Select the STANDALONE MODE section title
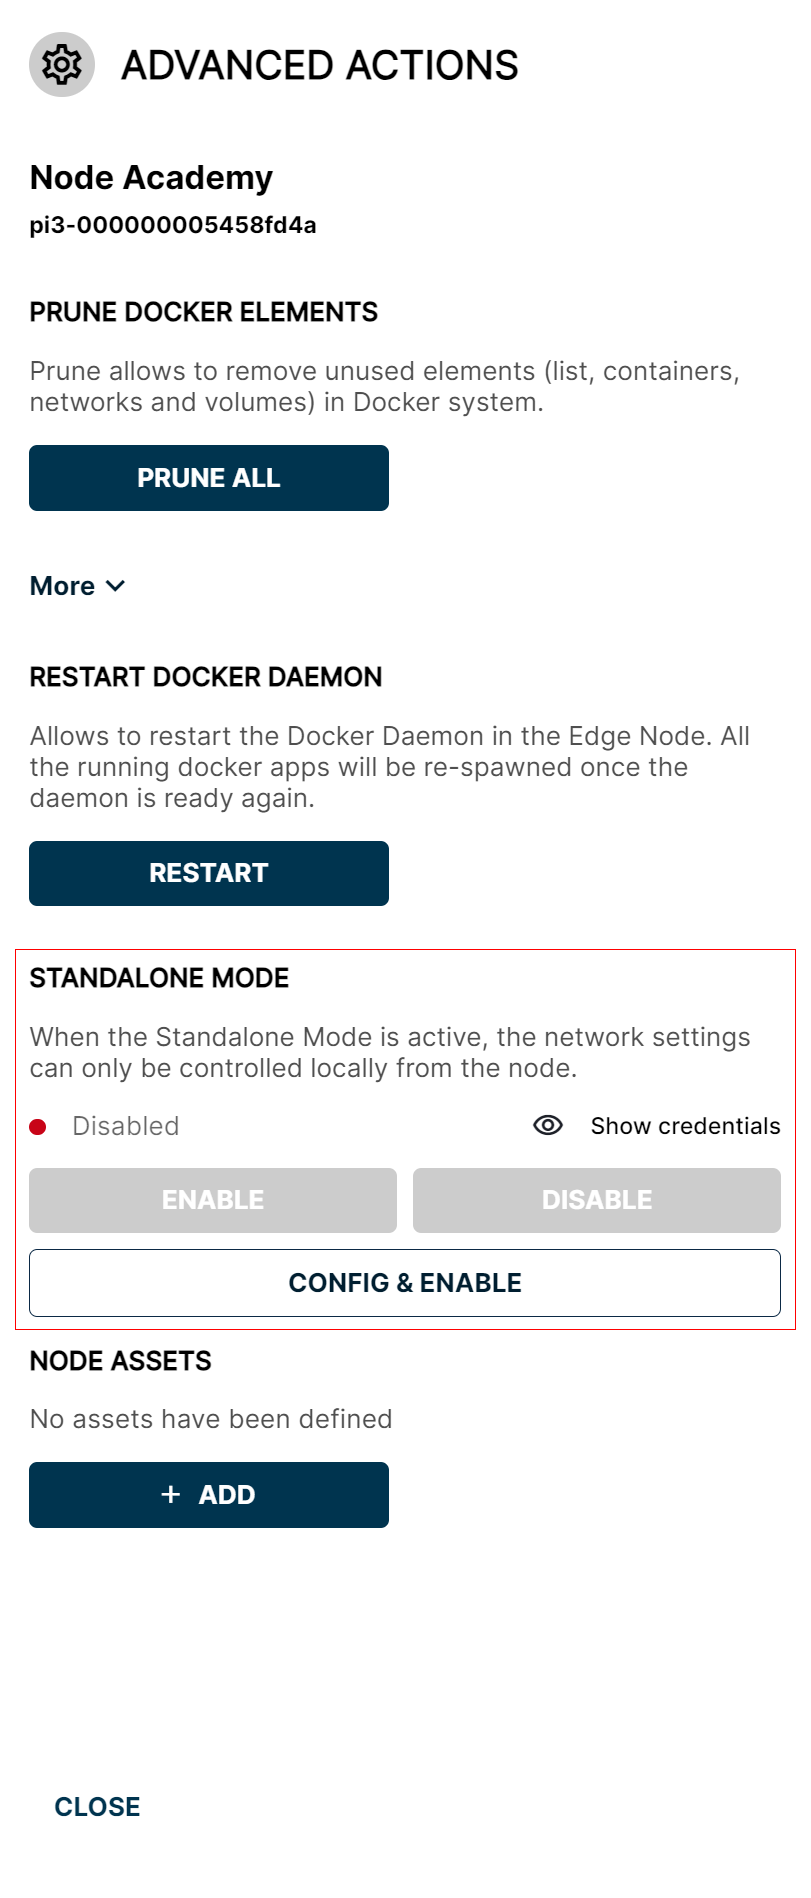This screenshot has height=1898, width=811. point(158,978)
